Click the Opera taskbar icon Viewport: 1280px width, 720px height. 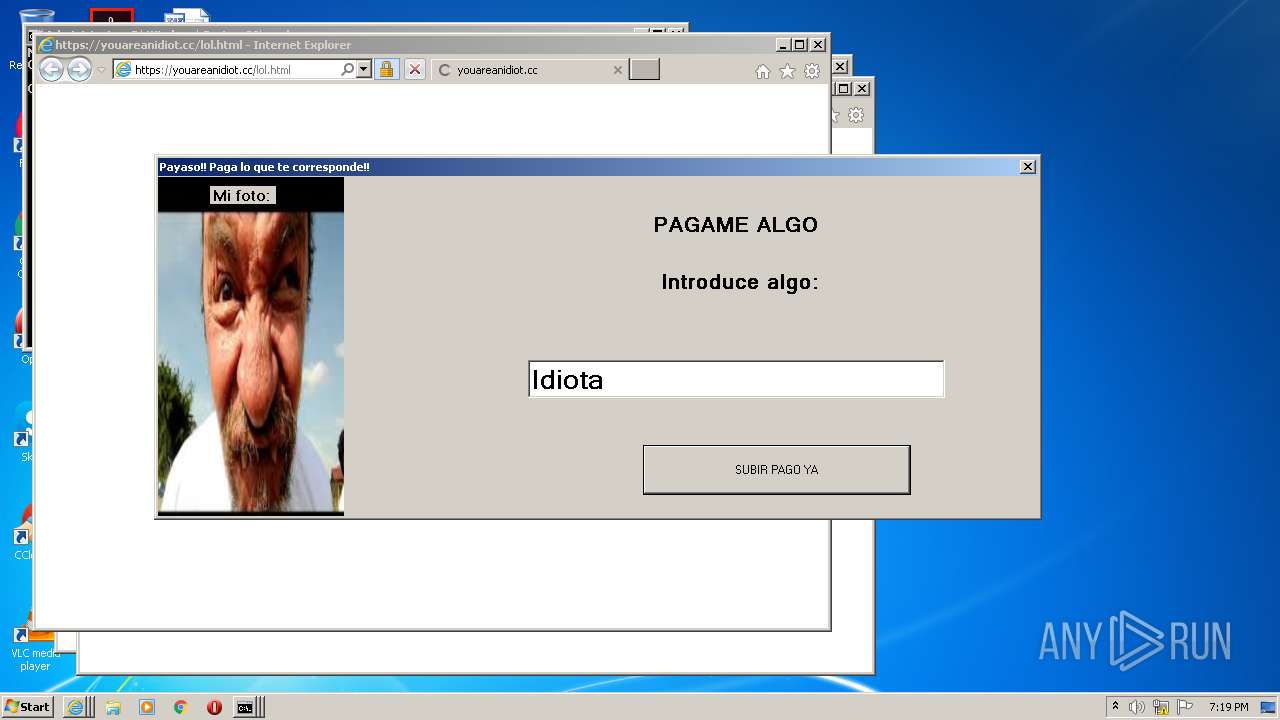tap(214, 707)
